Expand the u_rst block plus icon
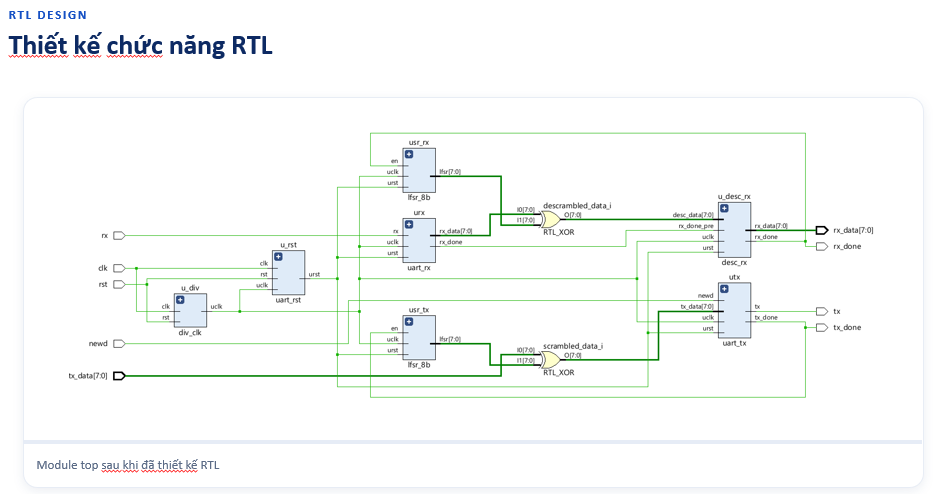933x494 pixels. coord(278,257)
